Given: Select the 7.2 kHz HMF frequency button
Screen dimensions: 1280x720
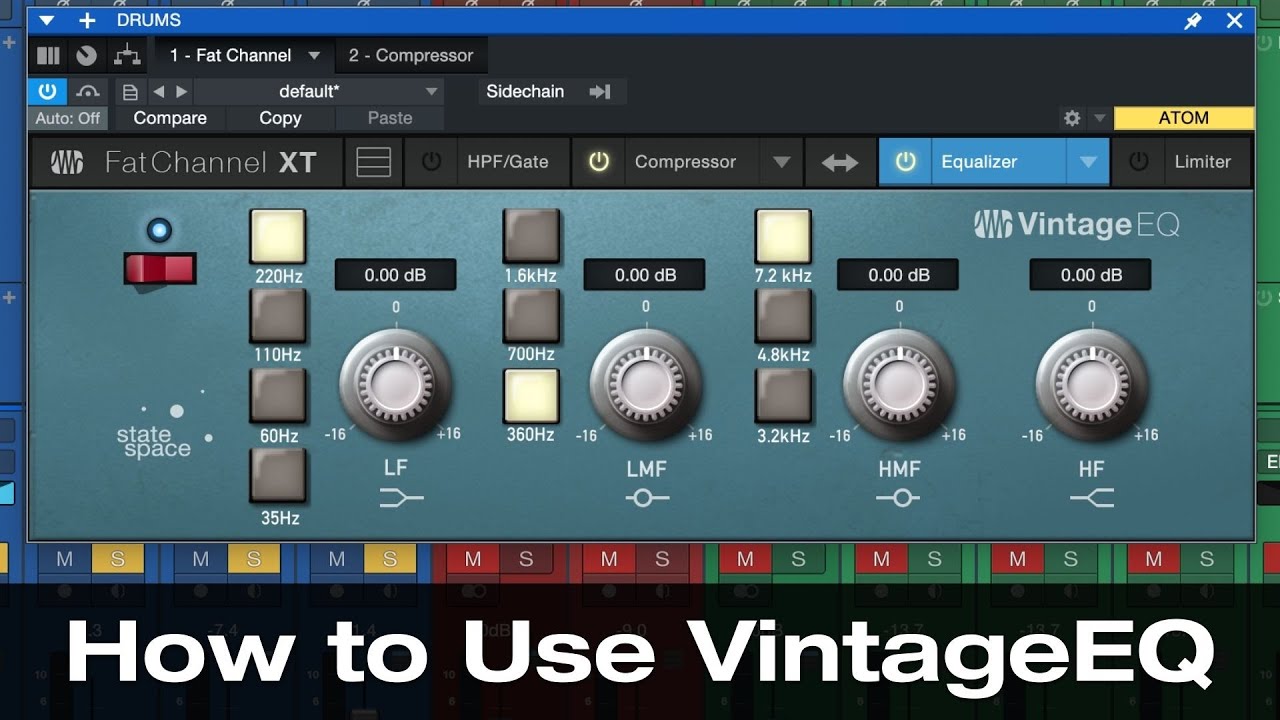Looking at the screenshot, I should [783, 236].
